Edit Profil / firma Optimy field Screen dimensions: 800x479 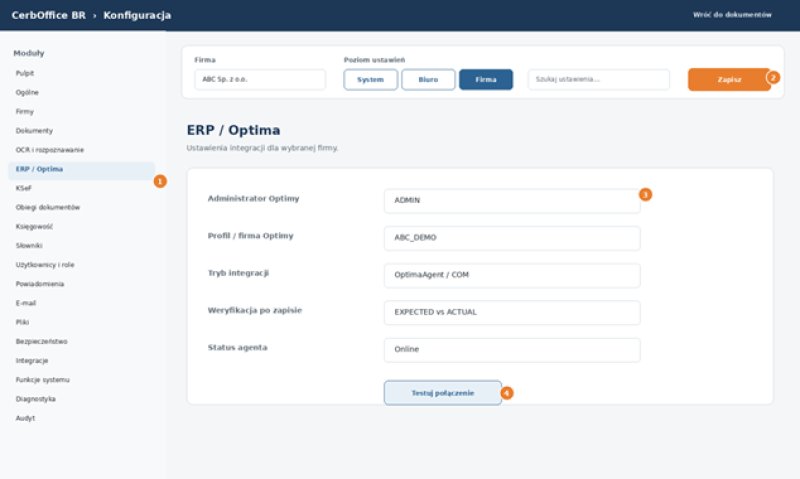tap(512, 238)
